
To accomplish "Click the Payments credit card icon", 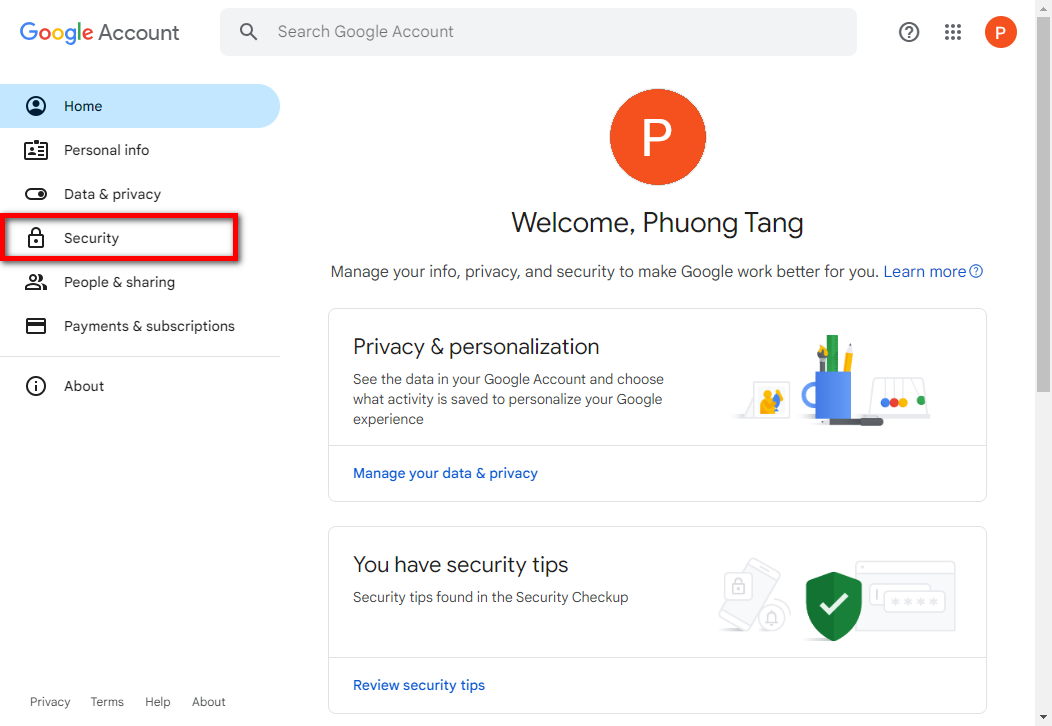I will (x=36, y=326).
